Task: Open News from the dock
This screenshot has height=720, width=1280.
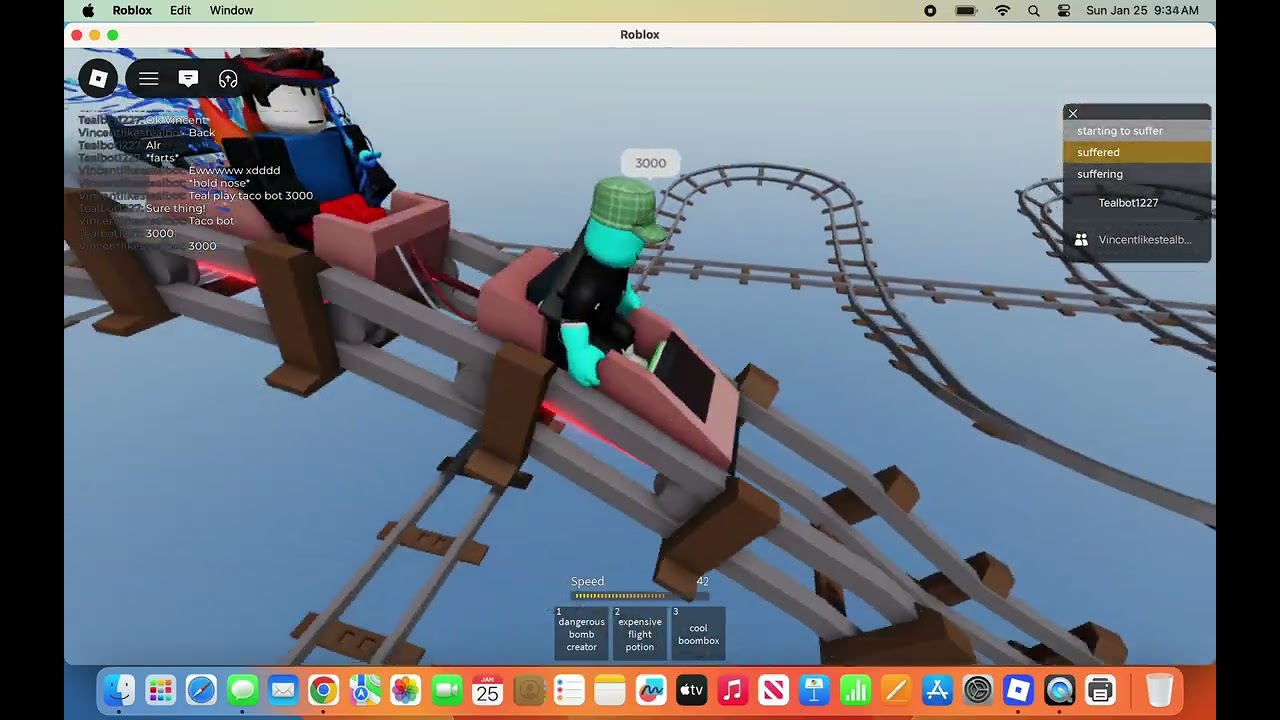Action: pyautogui.click(x=773, y=690)
